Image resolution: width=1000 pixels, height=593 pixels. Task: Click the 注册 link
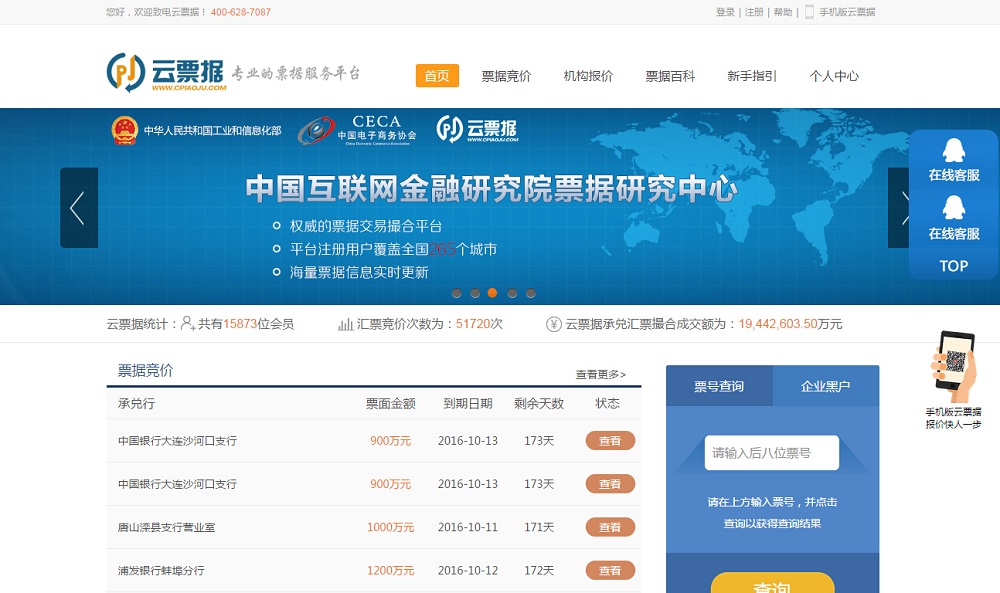click(x=754, y=12)
